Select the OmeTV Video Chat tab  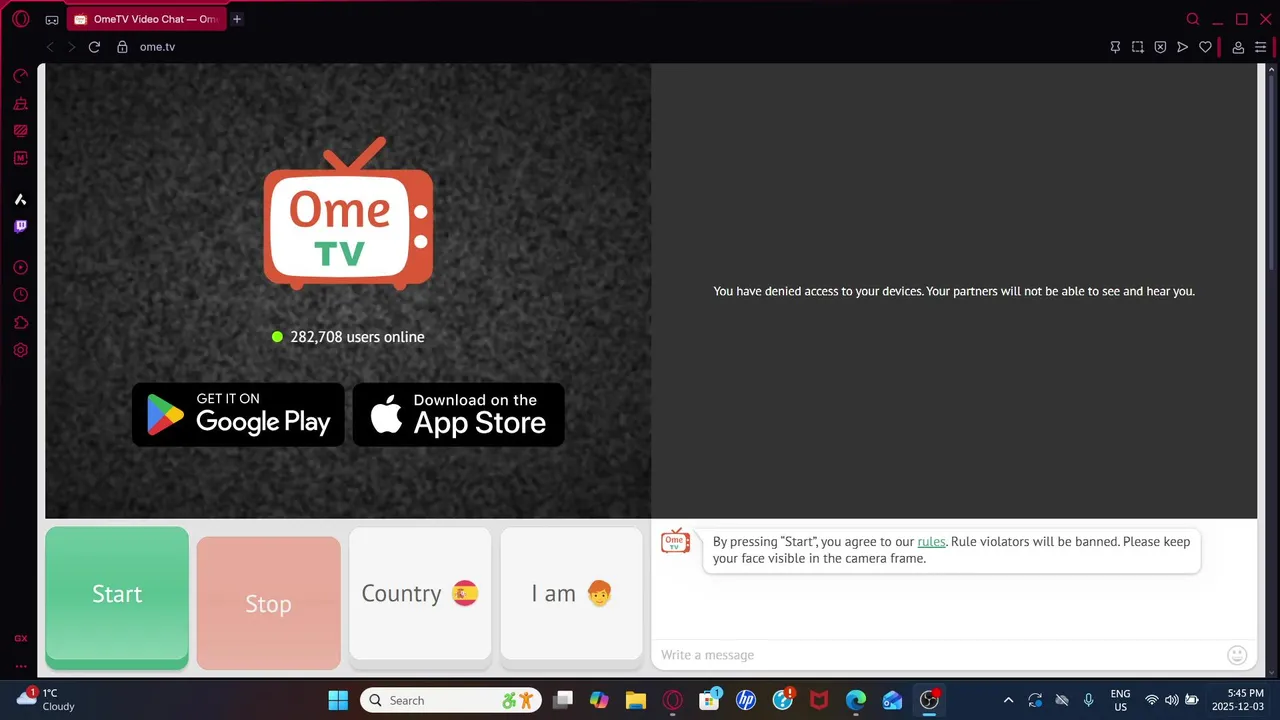pyautogui.click(x=147, y=19)
